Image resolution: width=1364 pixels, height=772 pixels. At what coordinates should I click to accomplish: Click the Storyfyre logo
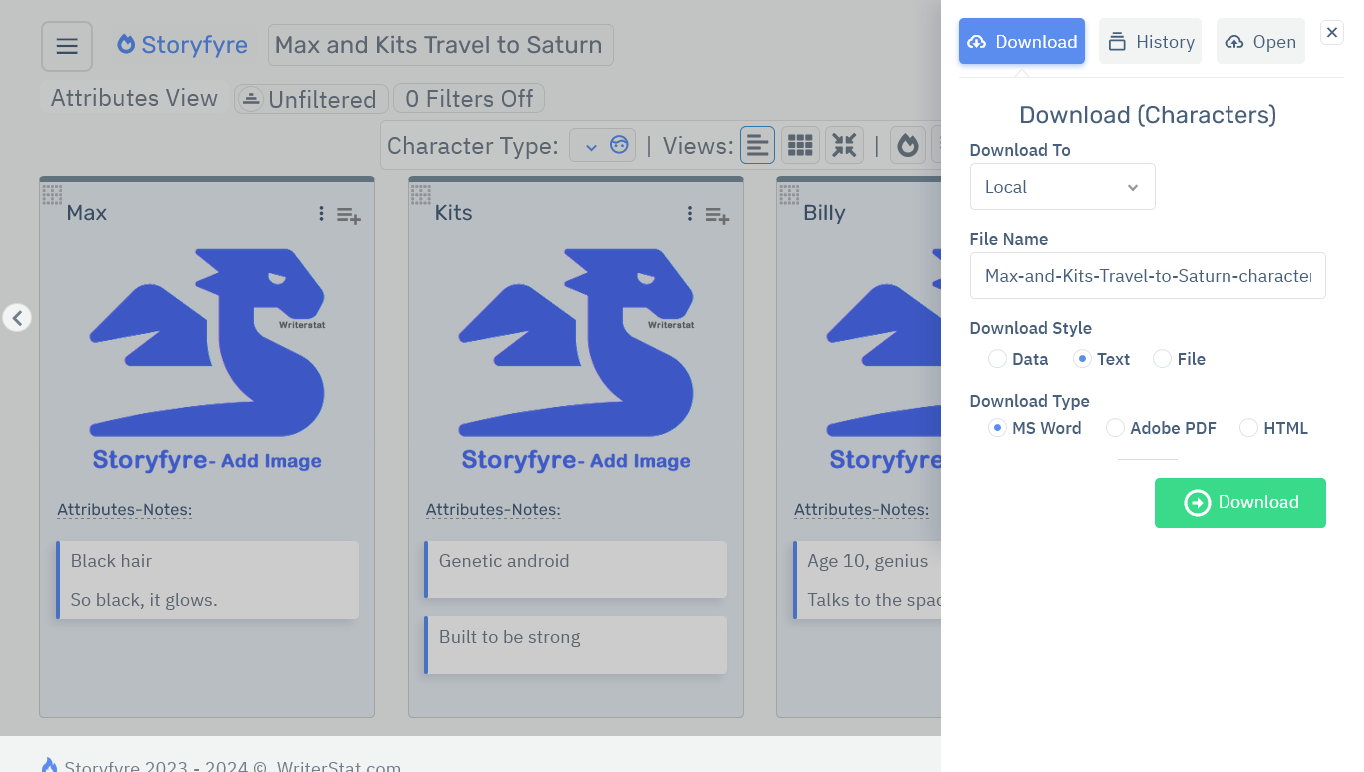[182, 44]
